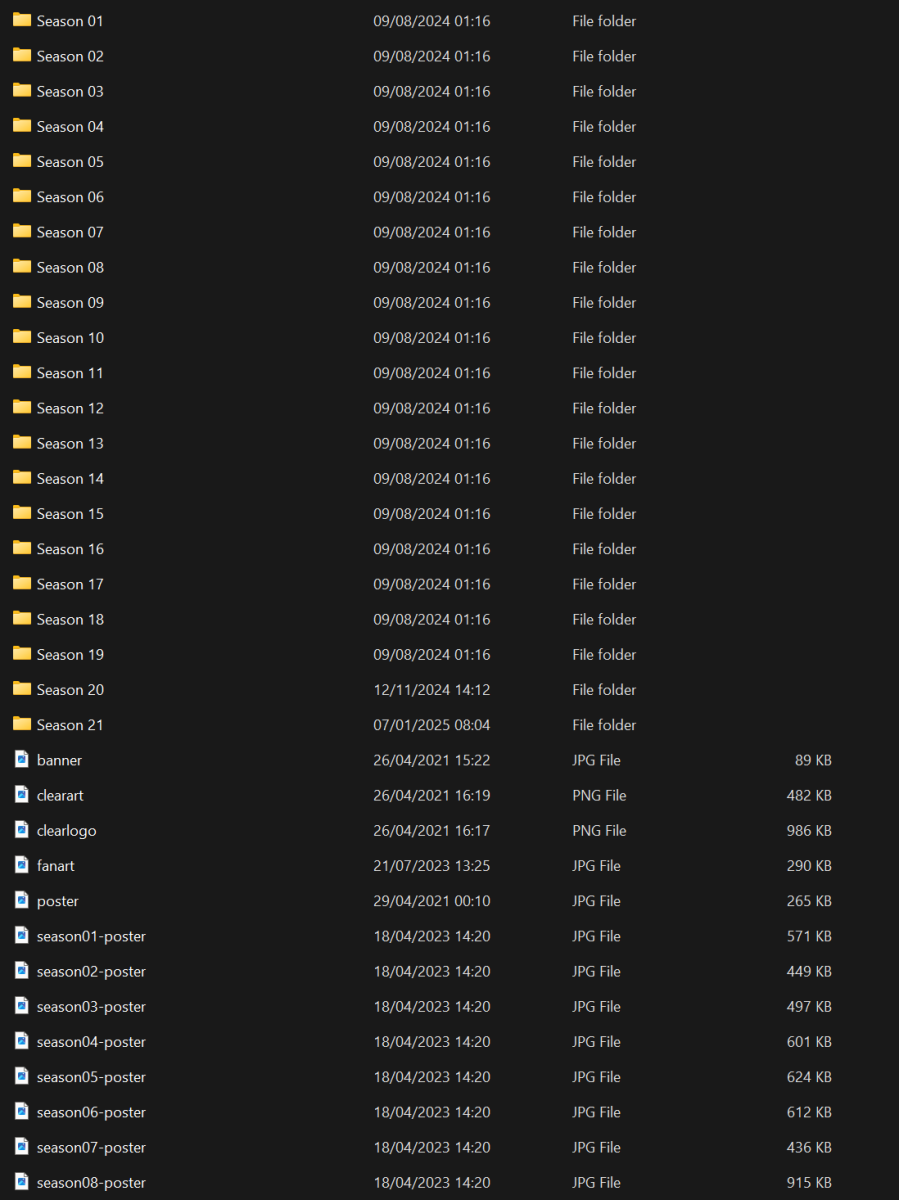
Task: Click the fanart JPG file icon
Action: [x=21, y=865]
